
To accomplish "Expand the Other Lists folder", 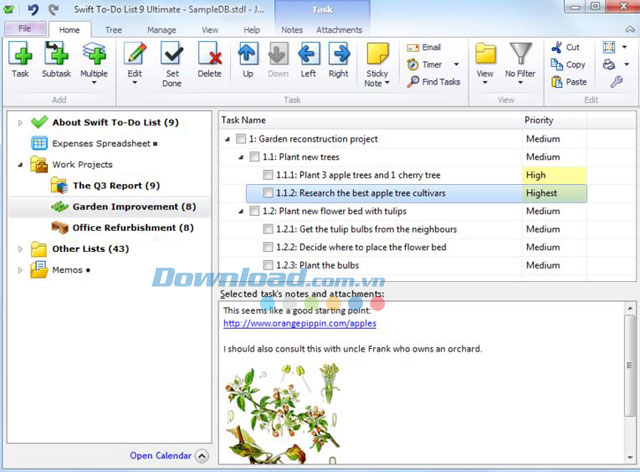I will (x=20, y=249).
